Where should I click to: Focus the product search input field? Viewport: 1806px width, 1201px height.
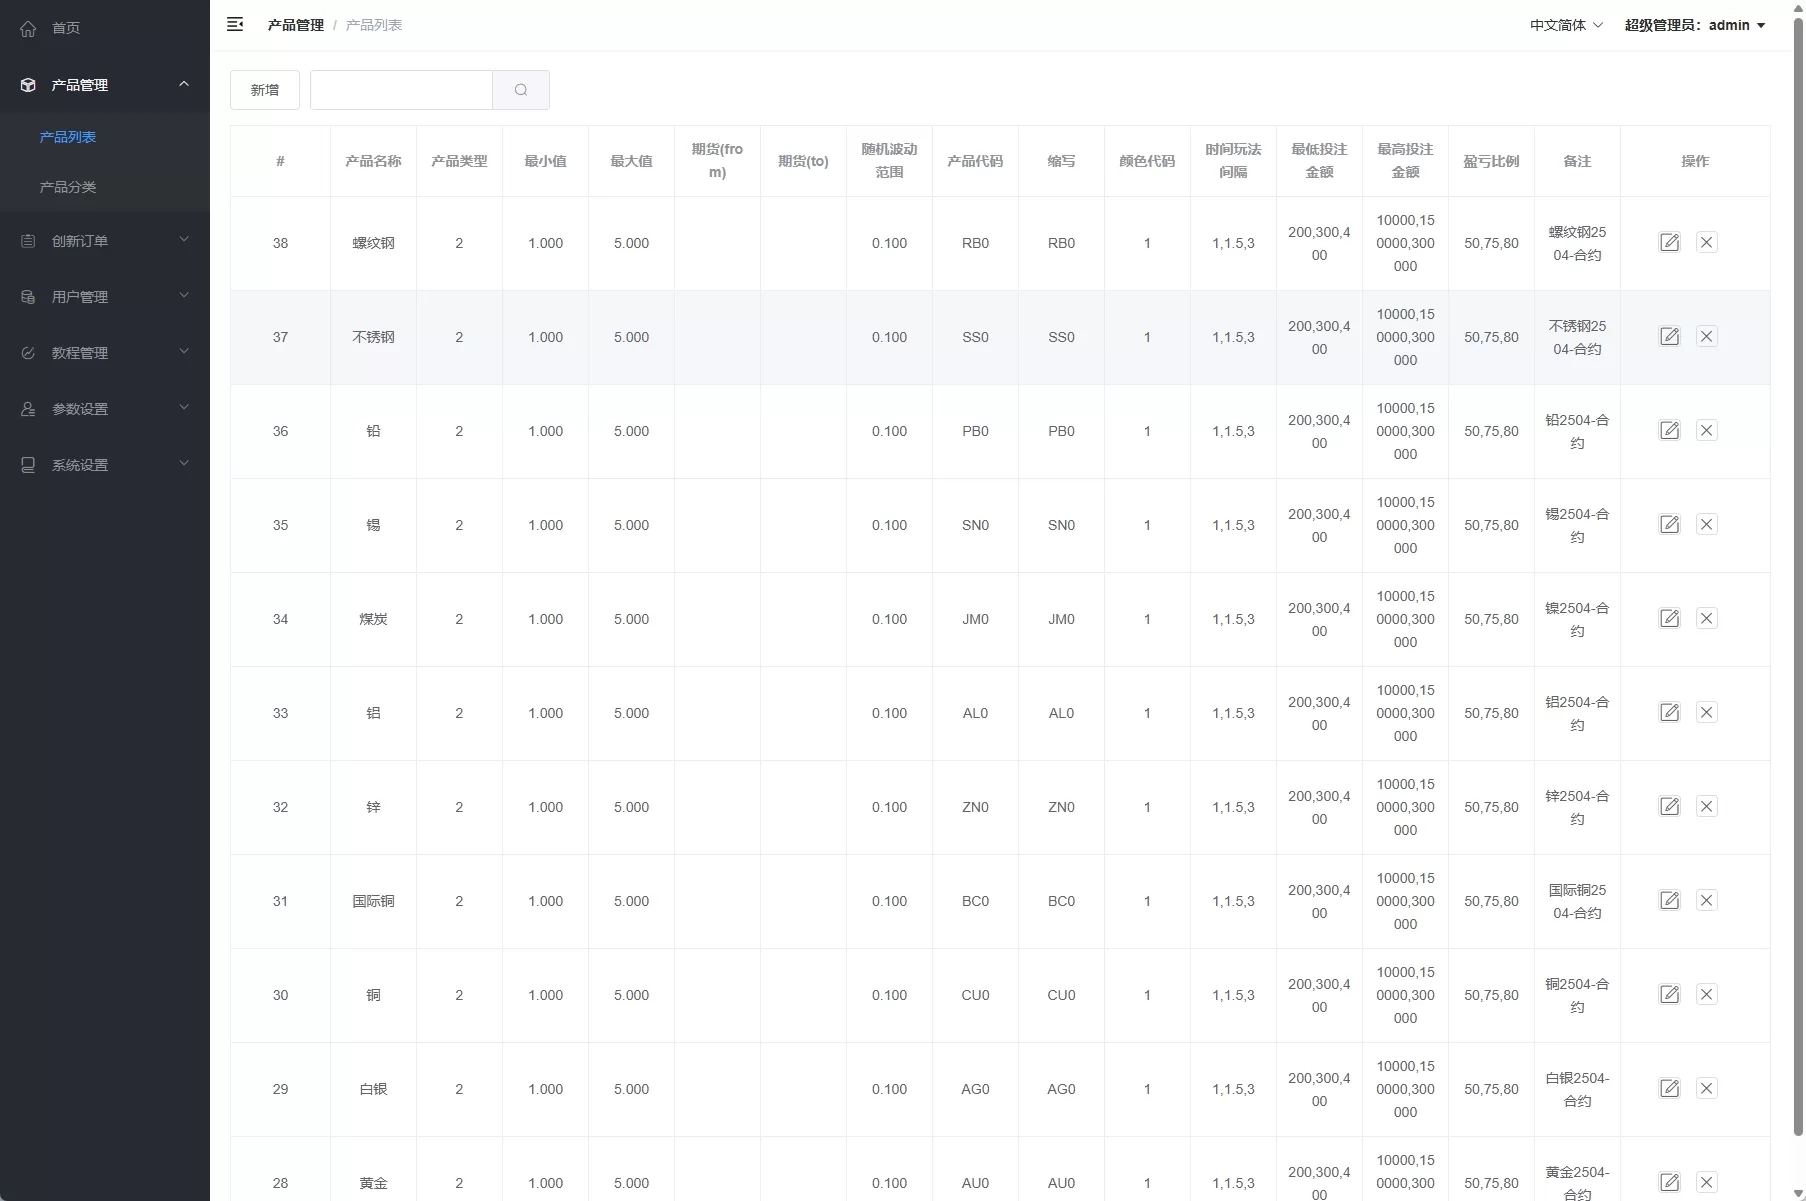(x=401, y=90)
